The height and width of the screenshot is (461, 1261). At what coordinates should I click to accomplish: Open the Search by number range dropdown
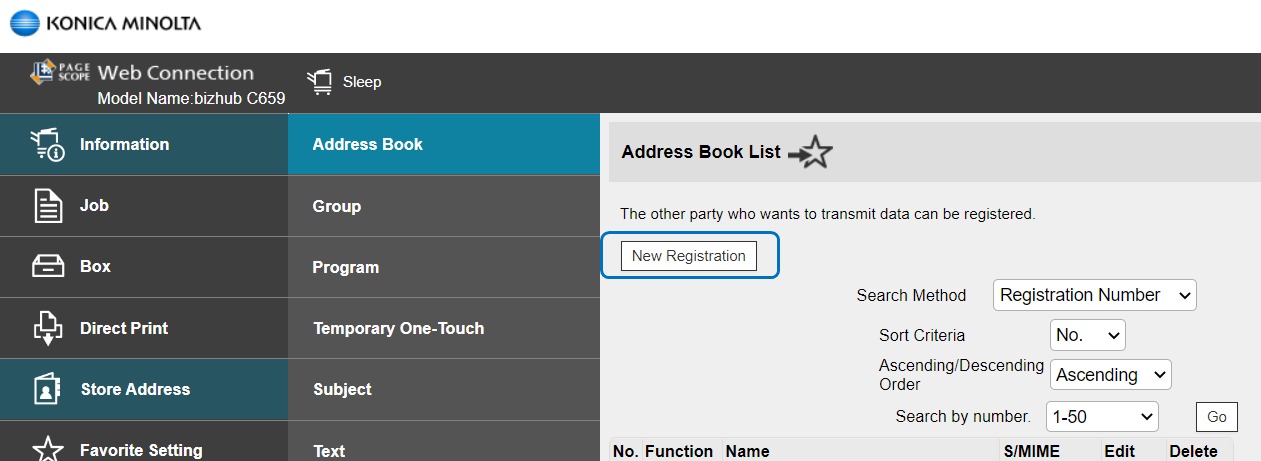click(1101, 416)
